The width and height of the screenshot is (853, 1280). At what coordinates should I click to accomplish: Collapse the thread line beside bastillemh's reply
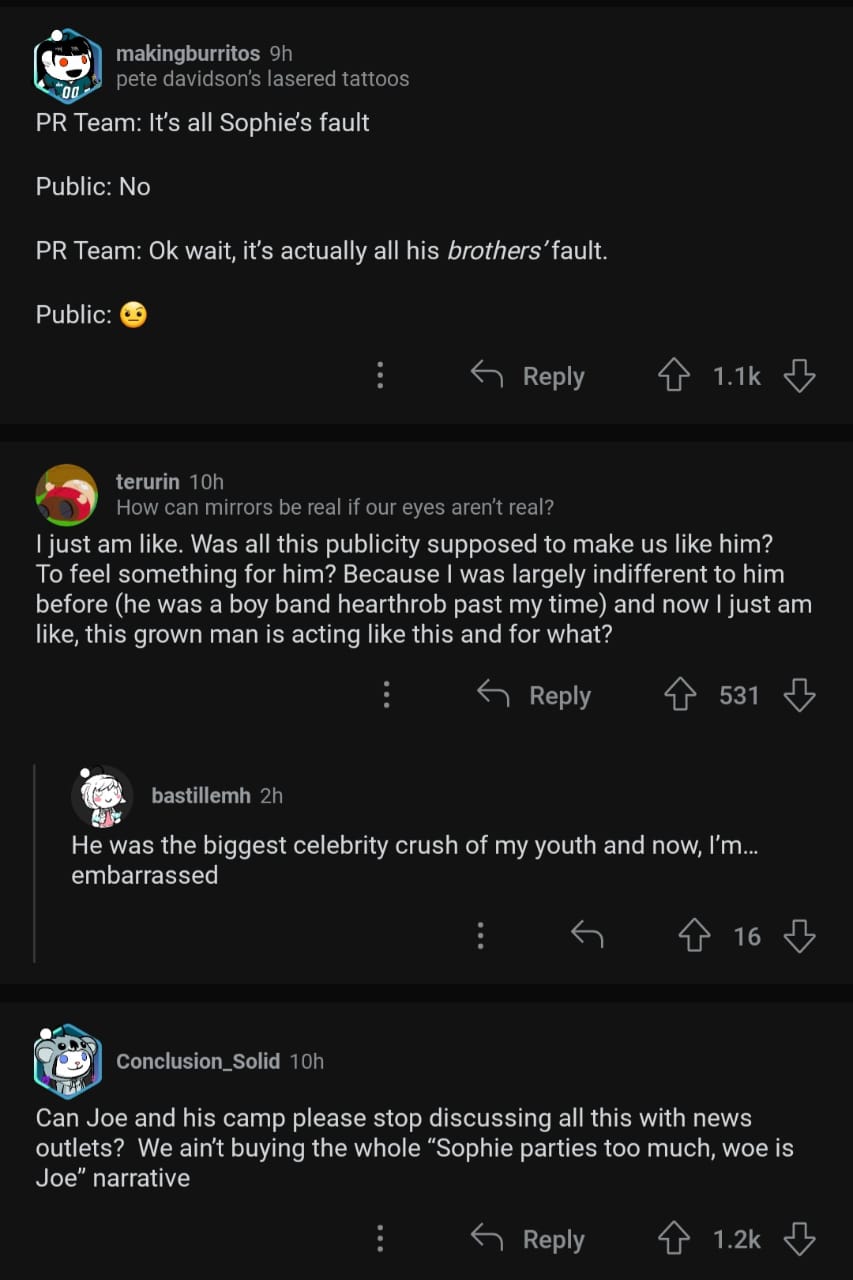click(35, 860)
